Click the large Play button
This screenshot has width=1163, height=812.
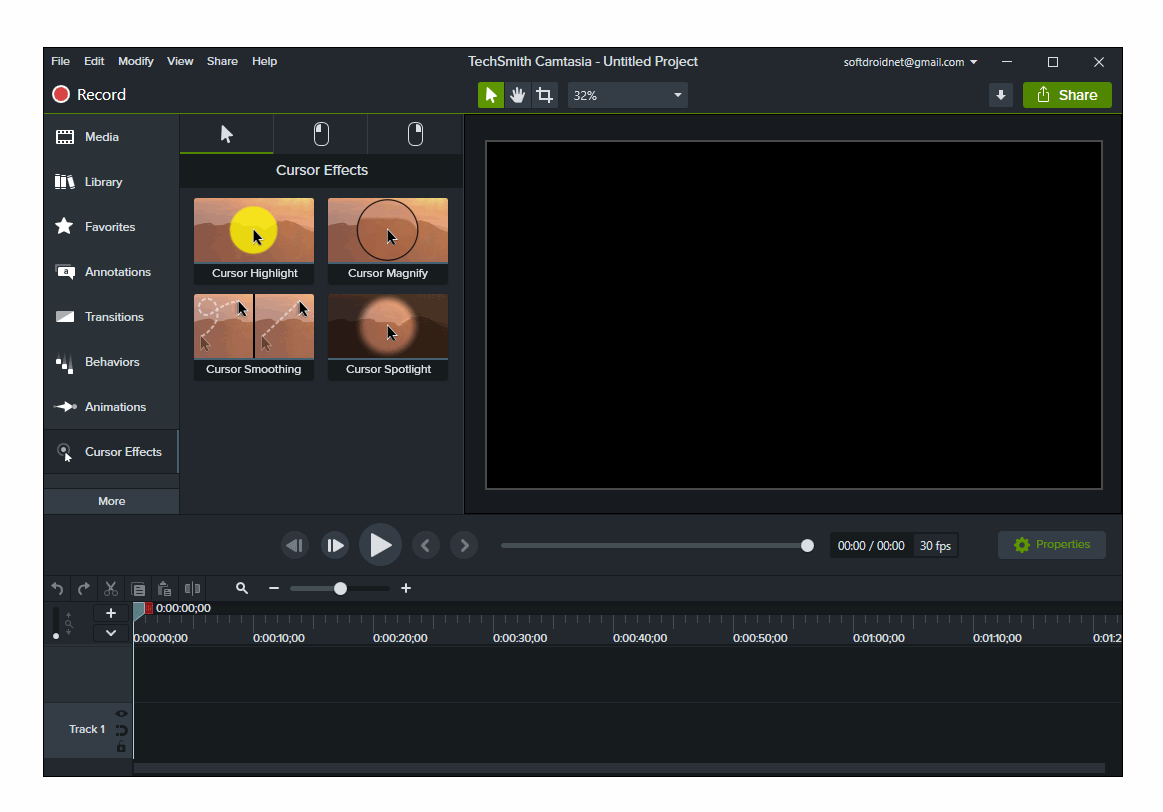pos(380,545)
